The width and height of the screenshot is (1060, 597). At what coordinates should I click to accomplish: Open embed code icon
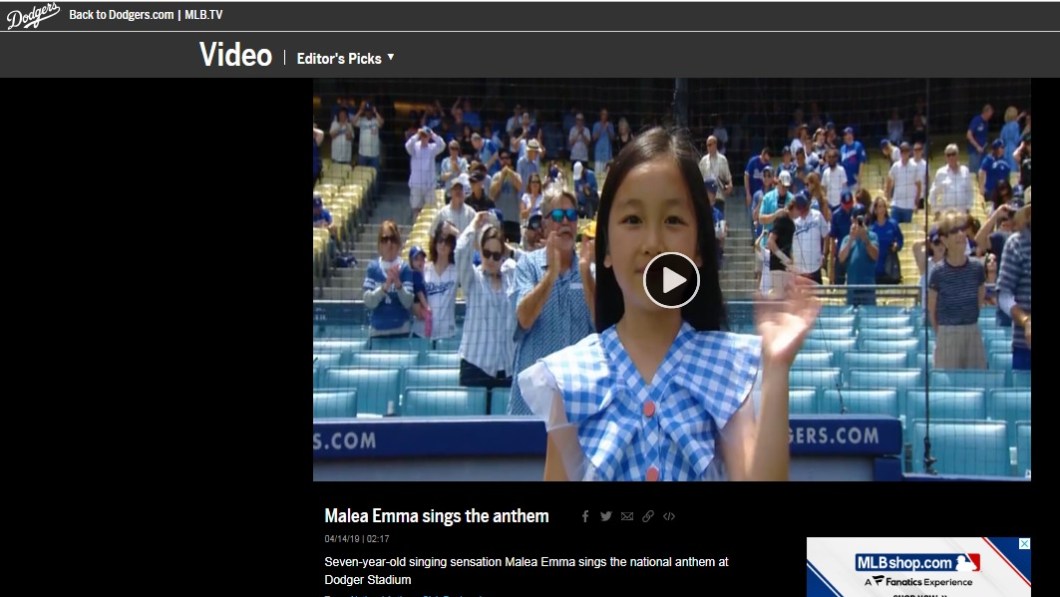coord(669,517)
